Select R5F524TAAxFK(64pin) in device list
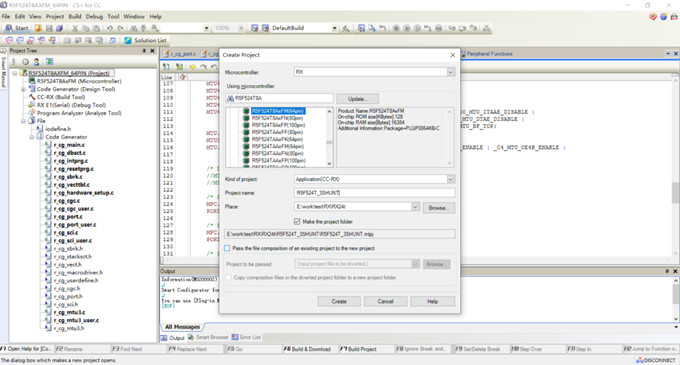 pyautogui.click(x=278, y=139)
